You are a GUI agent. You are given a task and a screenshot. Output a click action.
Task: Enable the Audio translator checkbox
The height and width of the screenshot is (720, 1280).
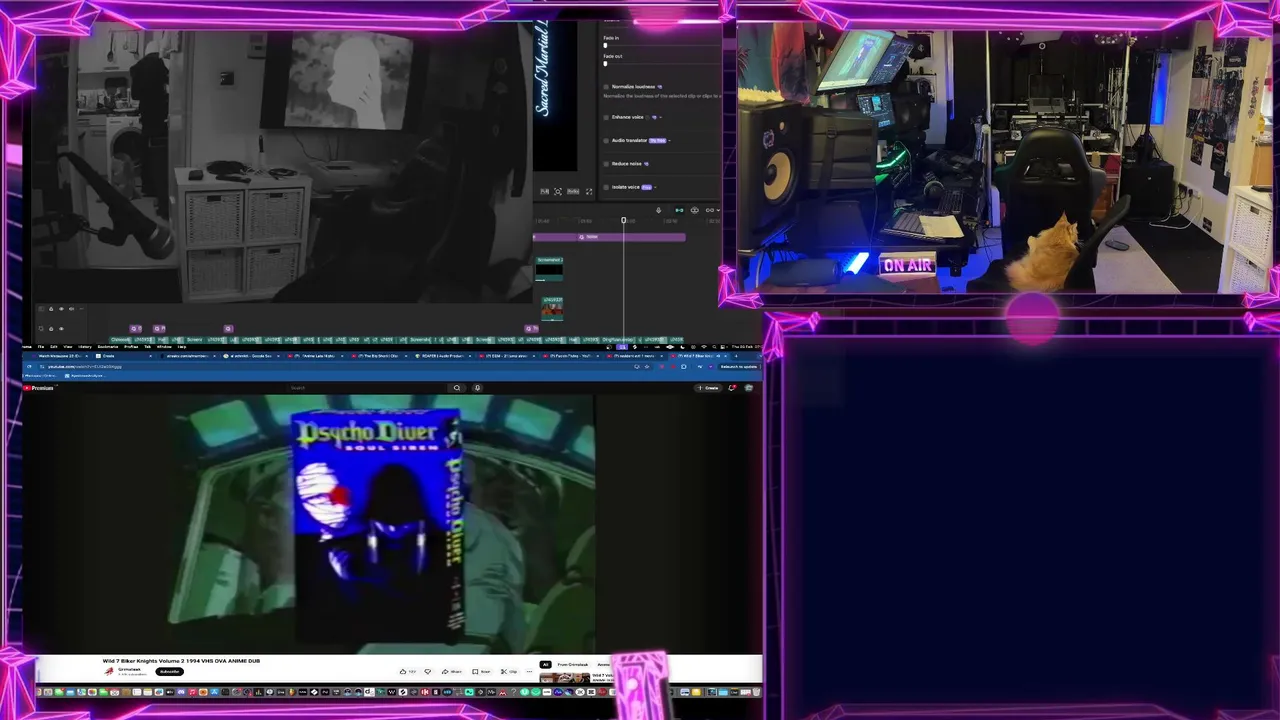point(606,140)
